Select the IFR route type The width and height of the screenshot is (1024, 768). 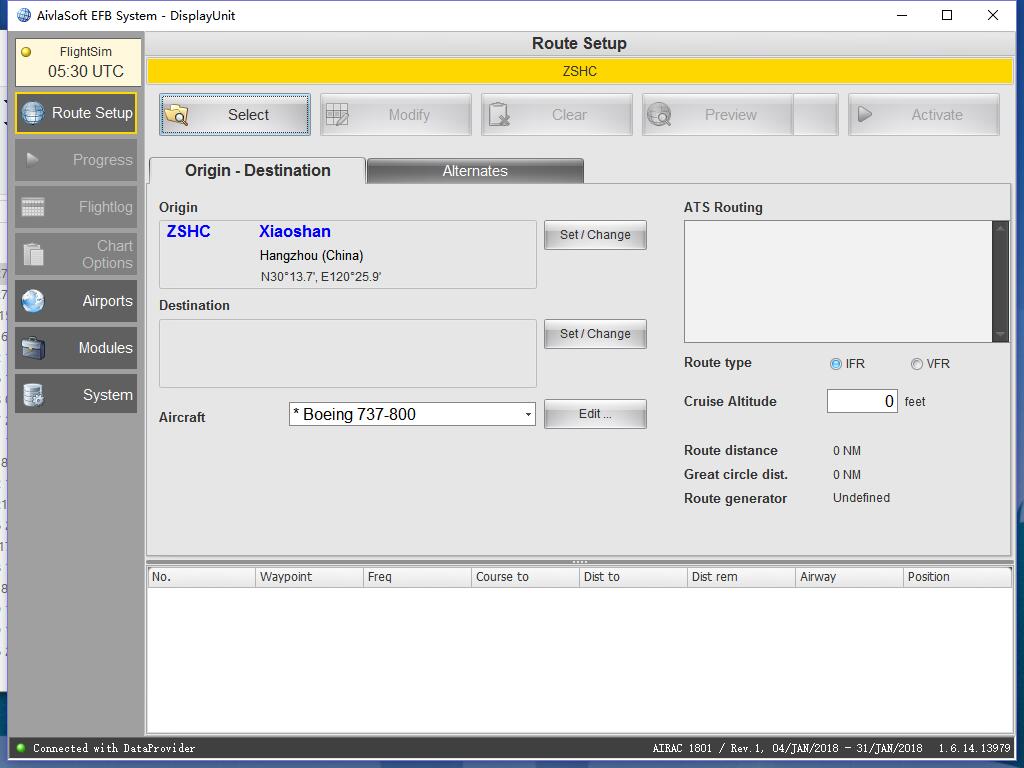tap(836, 364)
